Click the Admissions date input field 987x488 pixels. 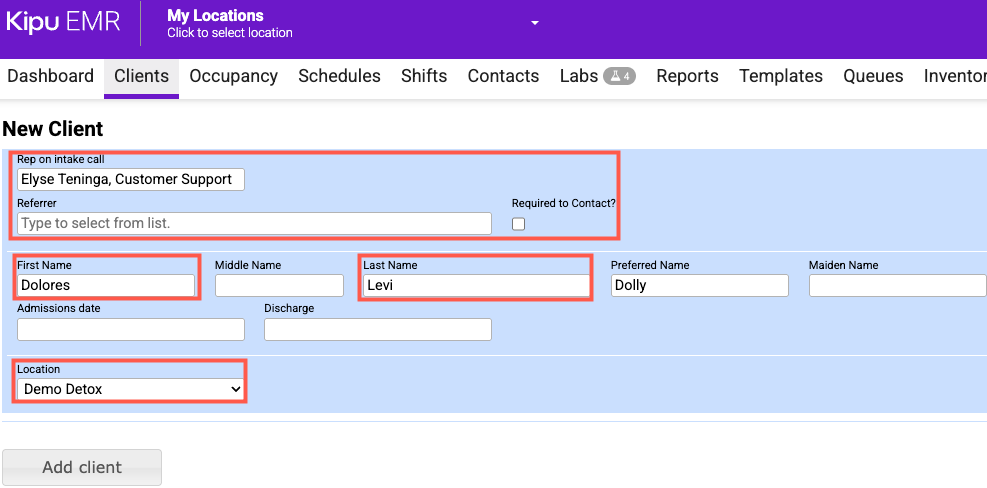(130, 329)
